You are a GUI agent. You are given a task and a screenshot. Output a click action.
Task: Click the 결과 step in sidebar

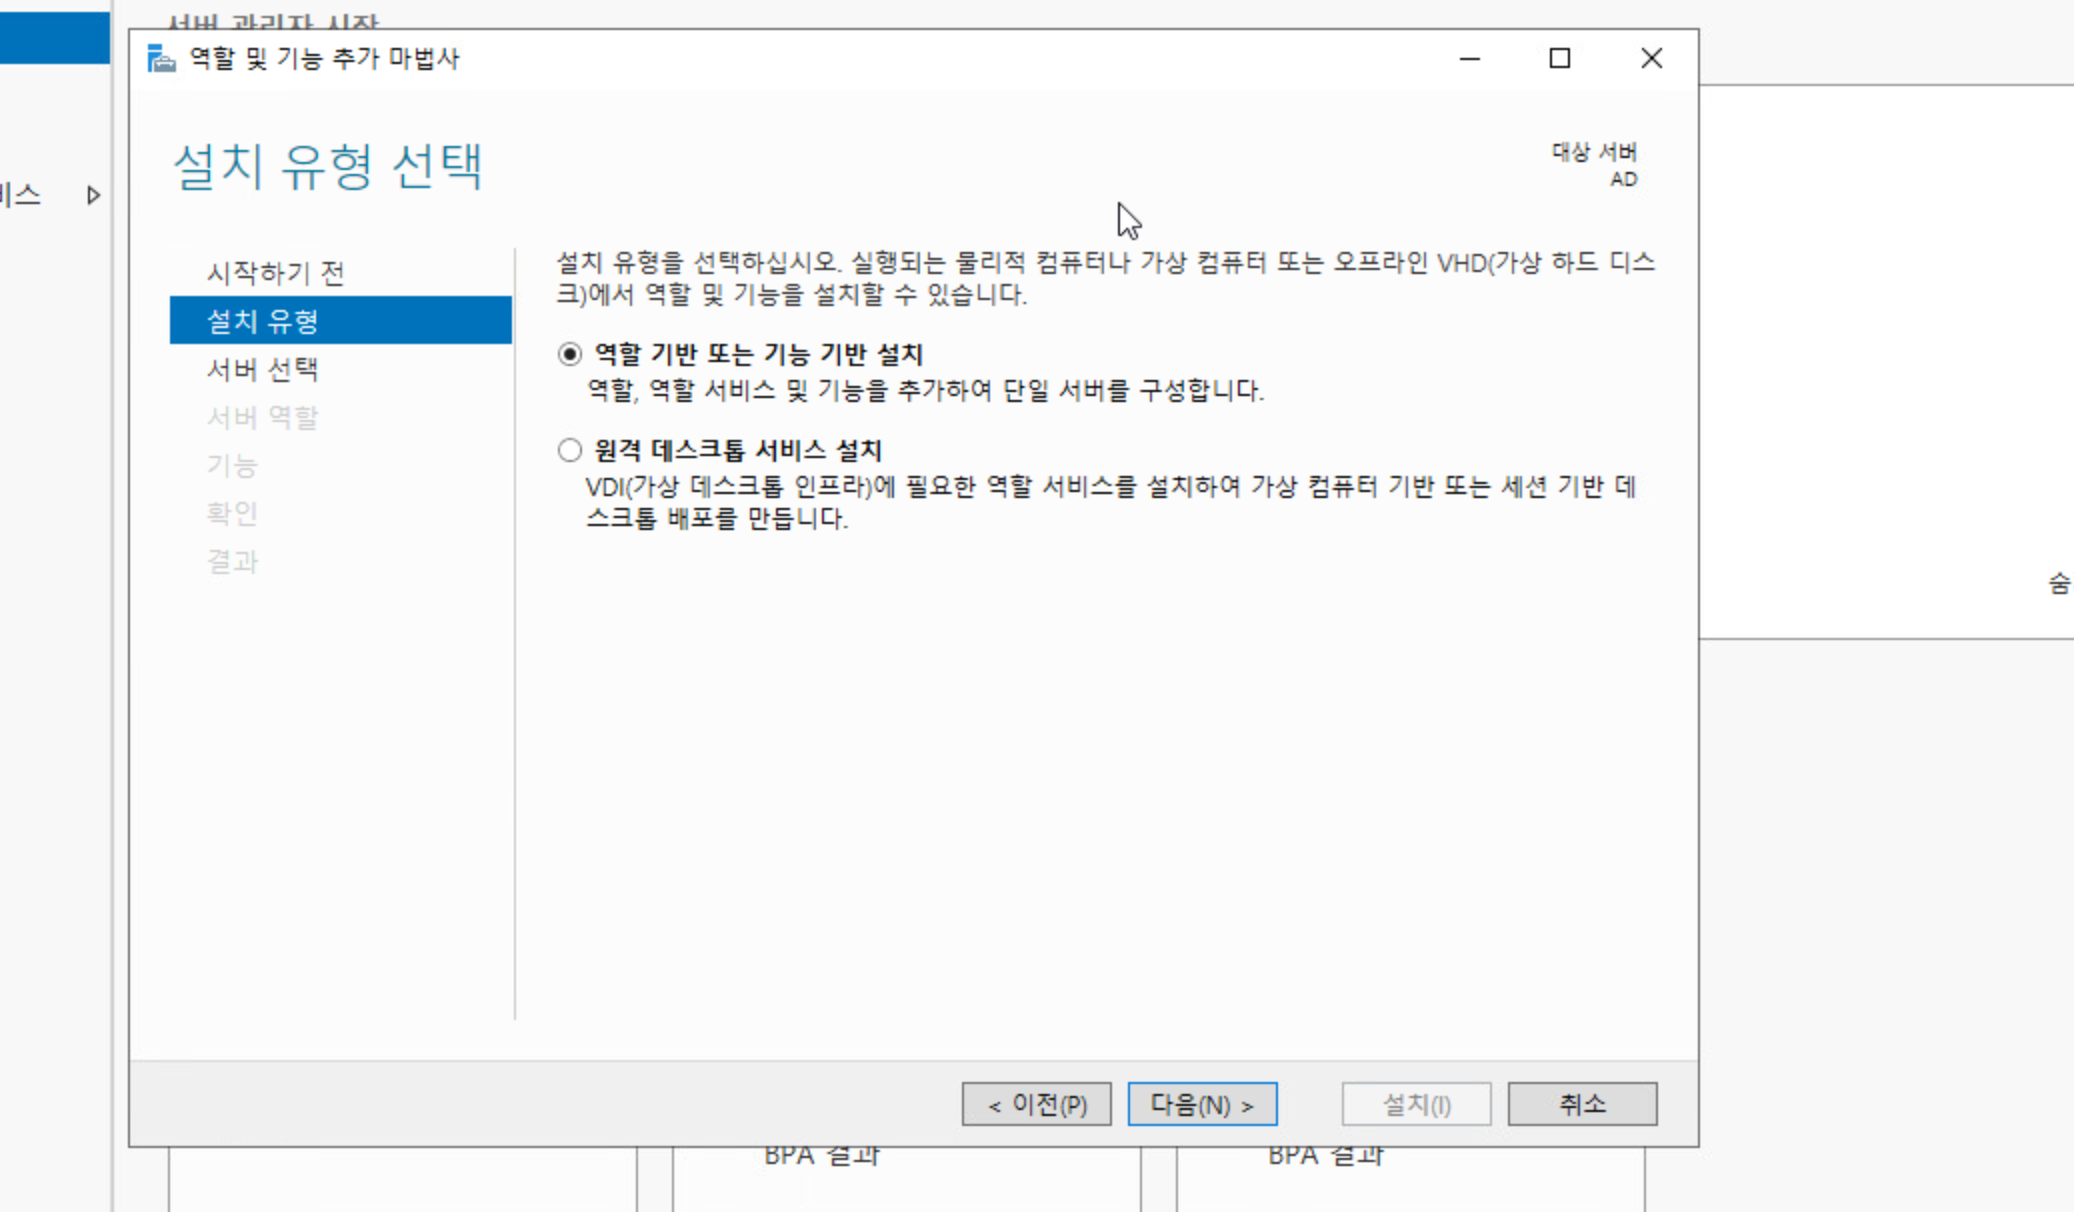pyautogui.click(x=232, y=561)
